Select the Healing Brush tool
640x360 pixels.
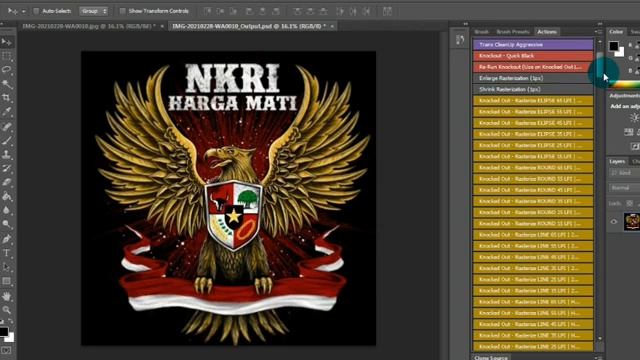[x=7, y=127]
